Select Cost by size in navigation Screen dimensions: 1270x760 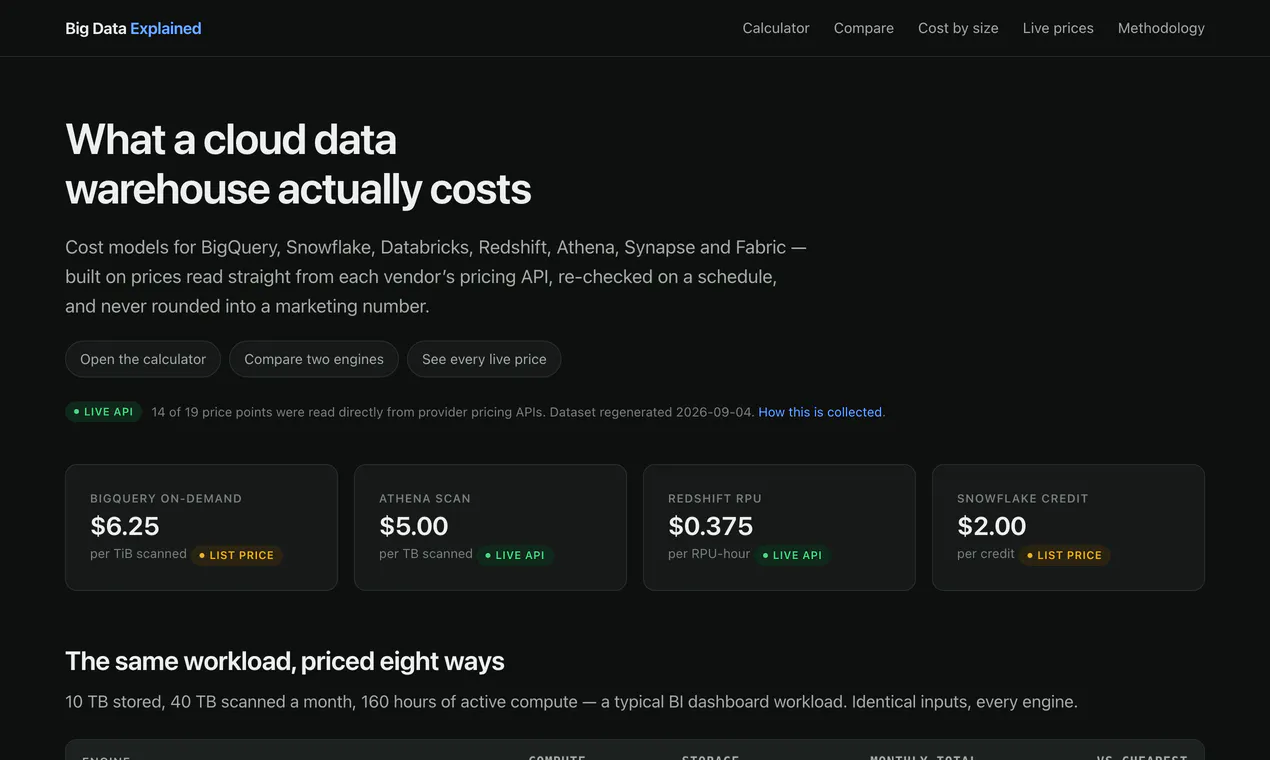958,28
